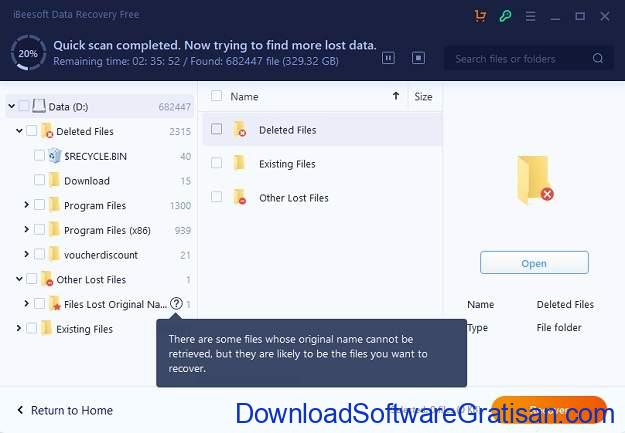Click the 682447 count beside Data (D:)
The width and height of the screenshot is (625, 433).
pyautogui.click(x=175, y=107)
